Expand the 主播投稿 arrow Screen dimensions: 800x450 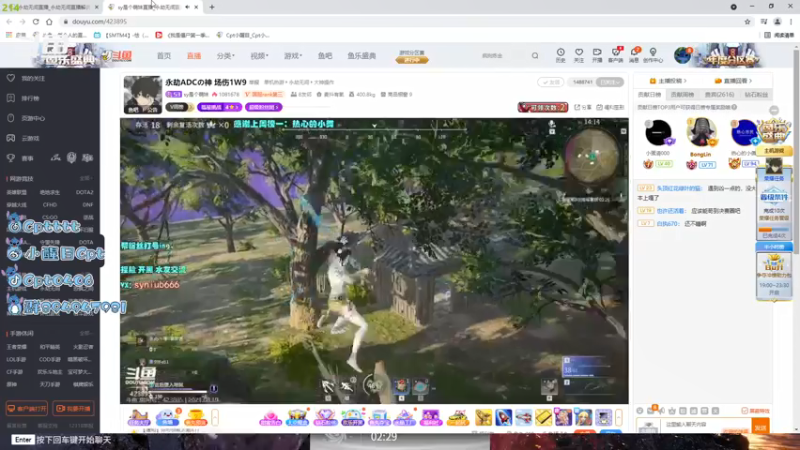coord(668,81)
